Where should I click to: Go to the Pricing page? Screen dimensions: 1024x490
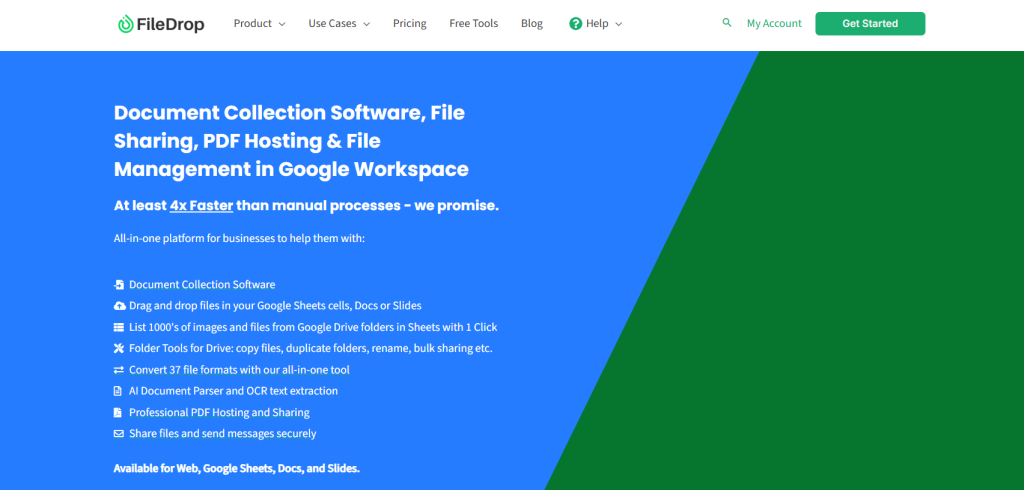(x=409, y=24)
